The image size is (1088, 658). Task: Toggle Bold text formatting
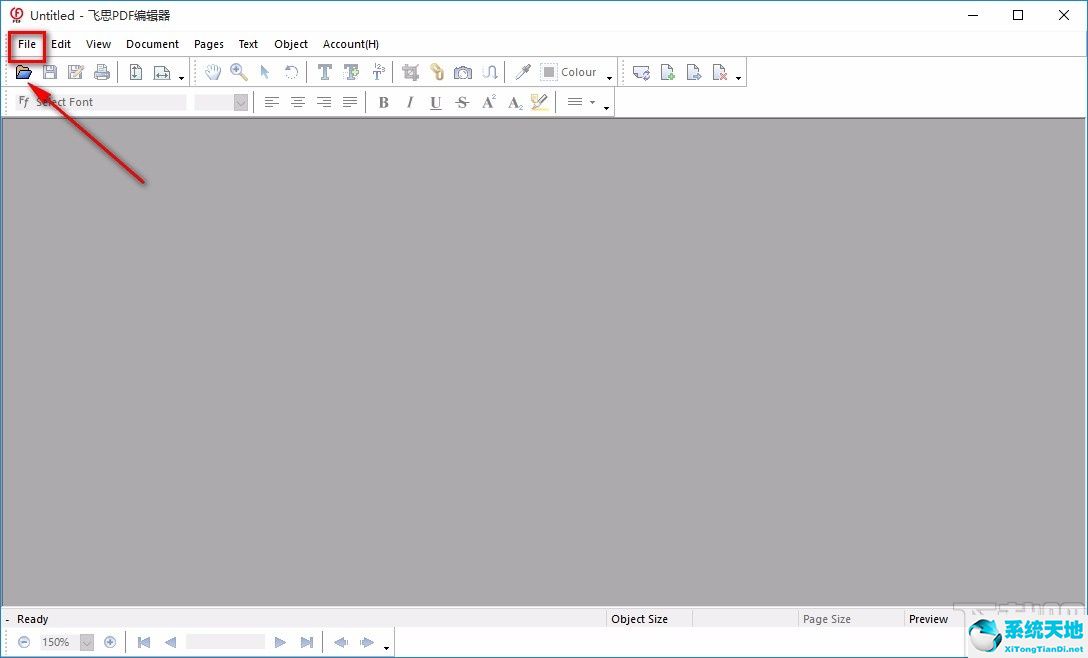click(383, 102)
